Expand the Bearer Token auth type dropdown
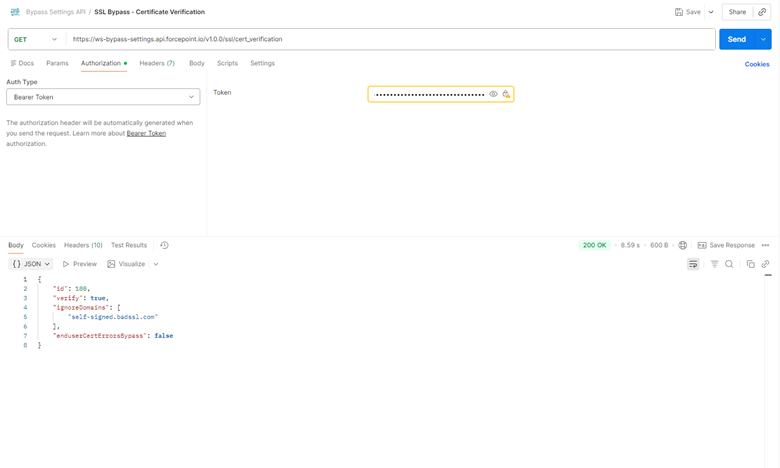 click(103, 97)
